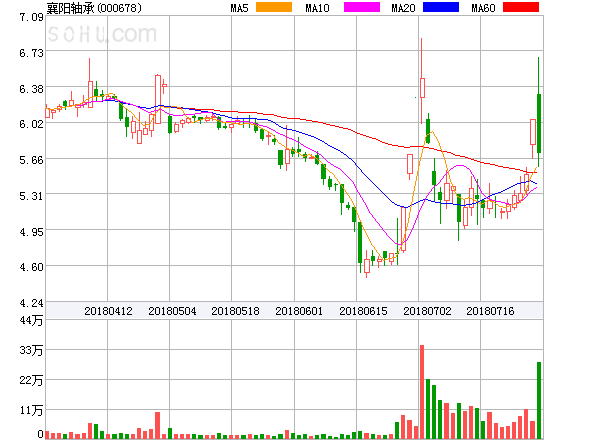This screenshot has width=600, height=440.
Task: Select the stock title 襄阳轴承(000678)
Action: pos(94,8)
